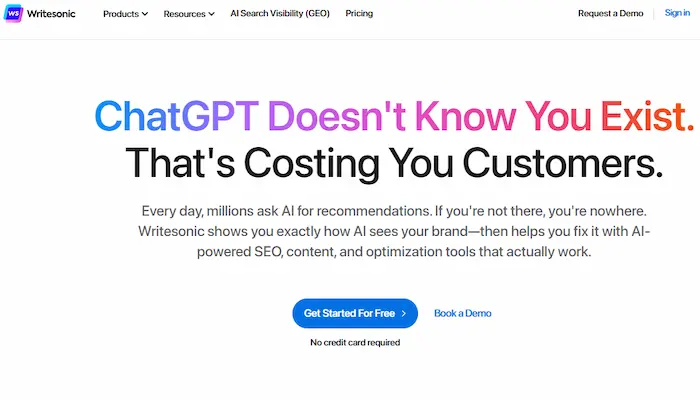This screenshot has height=400, width=700.
Task: Expand the chevron next to Products
Action: pyautogui.click(x=145, y=14)
